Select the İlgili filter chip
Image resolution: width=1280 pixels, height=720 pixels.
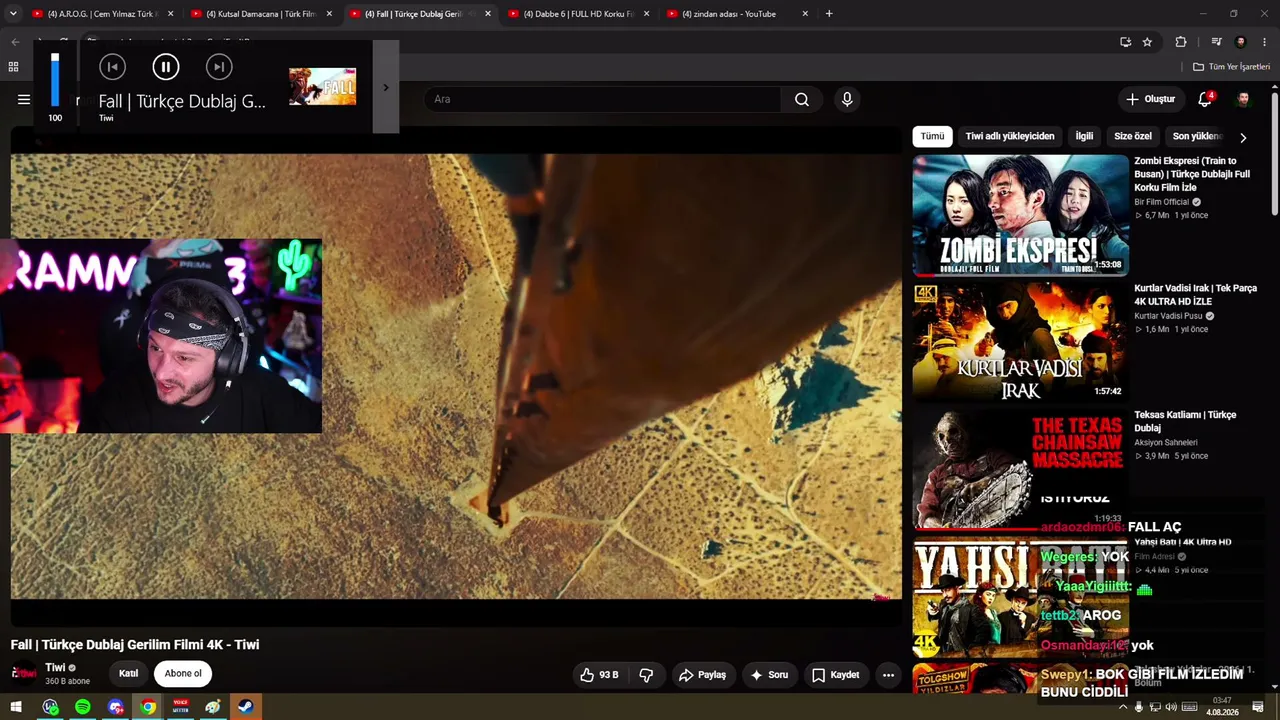[x=1084, y=136]
